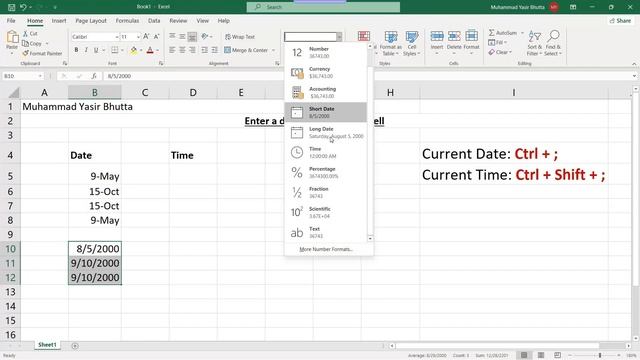Click the Search box in title bar
The image size is (640, 360).
(x=323, y=7)
